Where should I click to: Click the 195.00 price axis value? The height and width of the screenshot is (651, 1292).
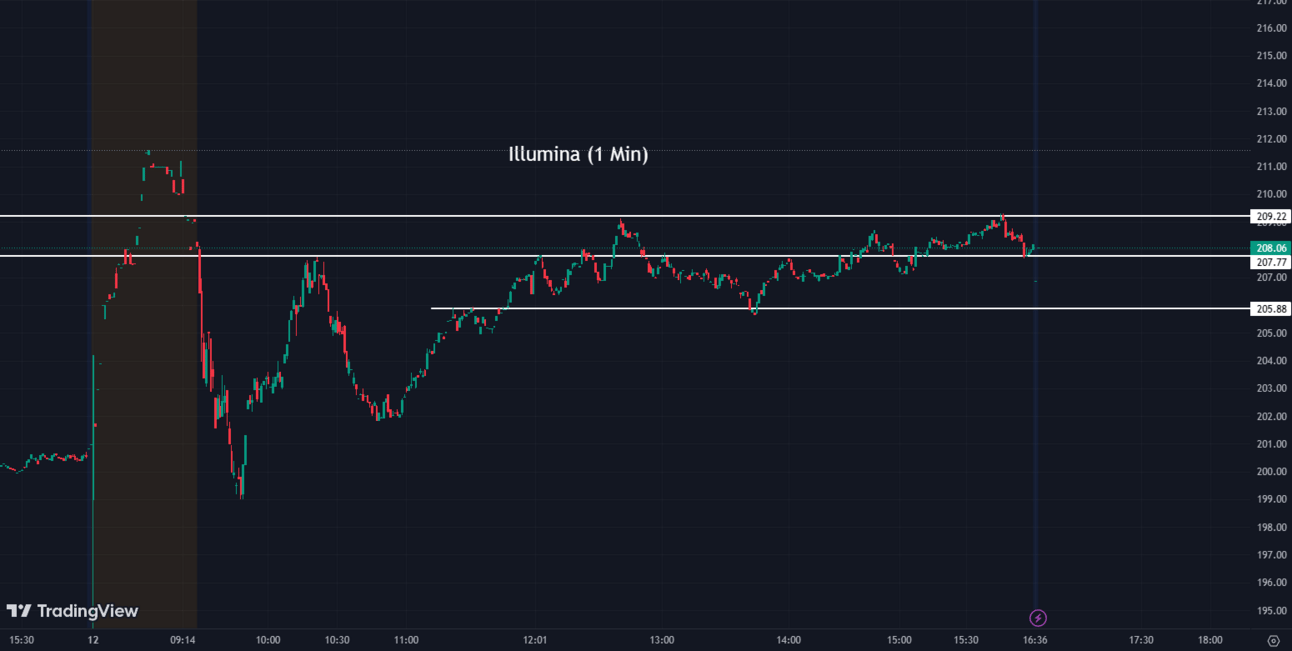1272,610
